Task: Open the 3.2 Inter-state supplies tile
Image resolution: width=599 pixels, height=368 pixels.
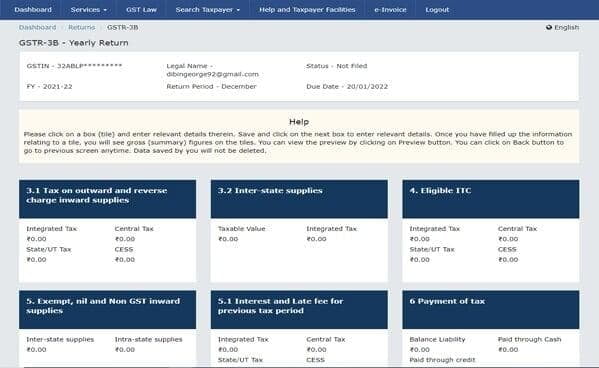Action: (x=299, y=199)
